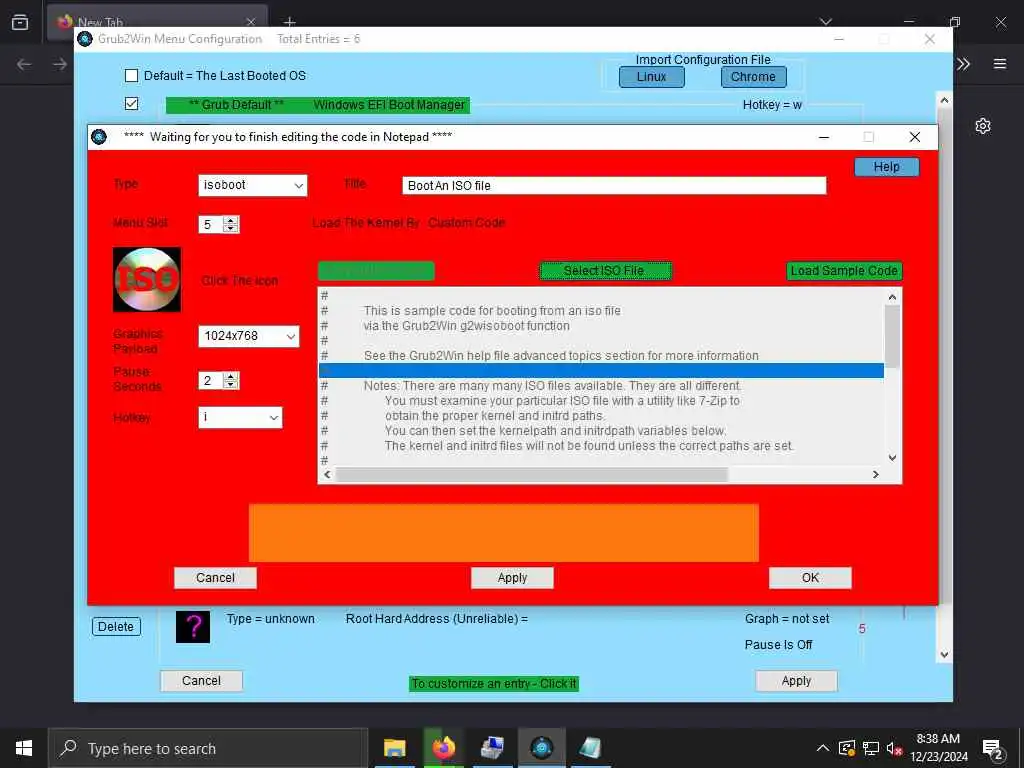Click the Linux import button
The image size is (1024, 768).
pos(651,77)
